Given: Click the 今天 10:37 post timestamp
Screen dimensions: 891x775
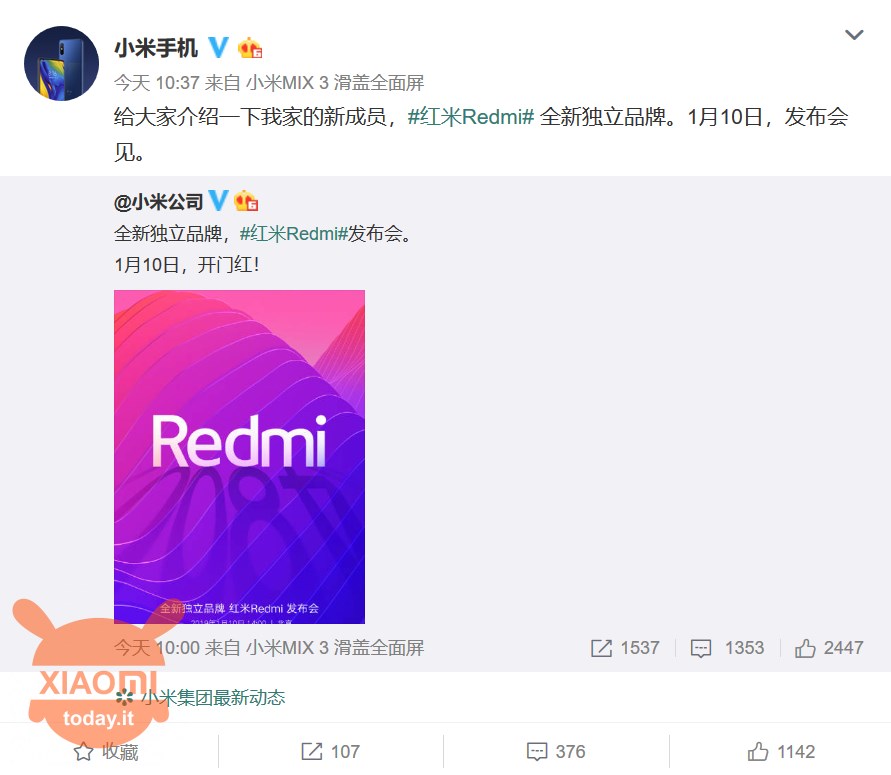Looking at the screenshot, I should [157, 83].
